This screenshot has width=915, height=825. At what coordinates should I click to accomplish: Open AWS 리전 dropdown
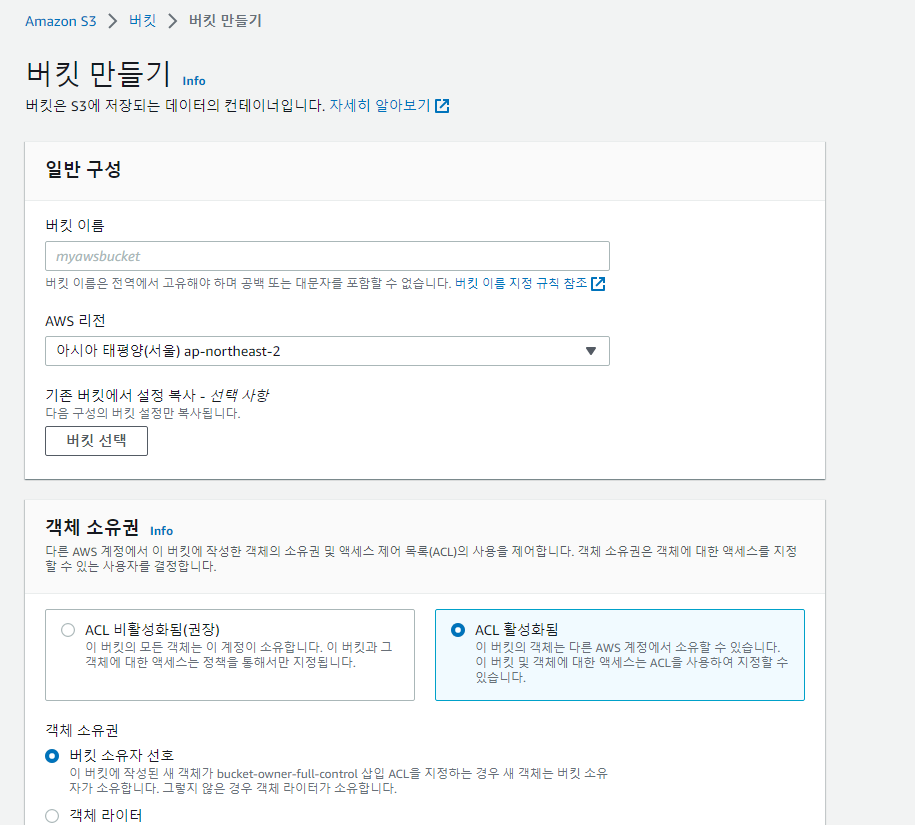pyautogui.click(x=327, y=351)
